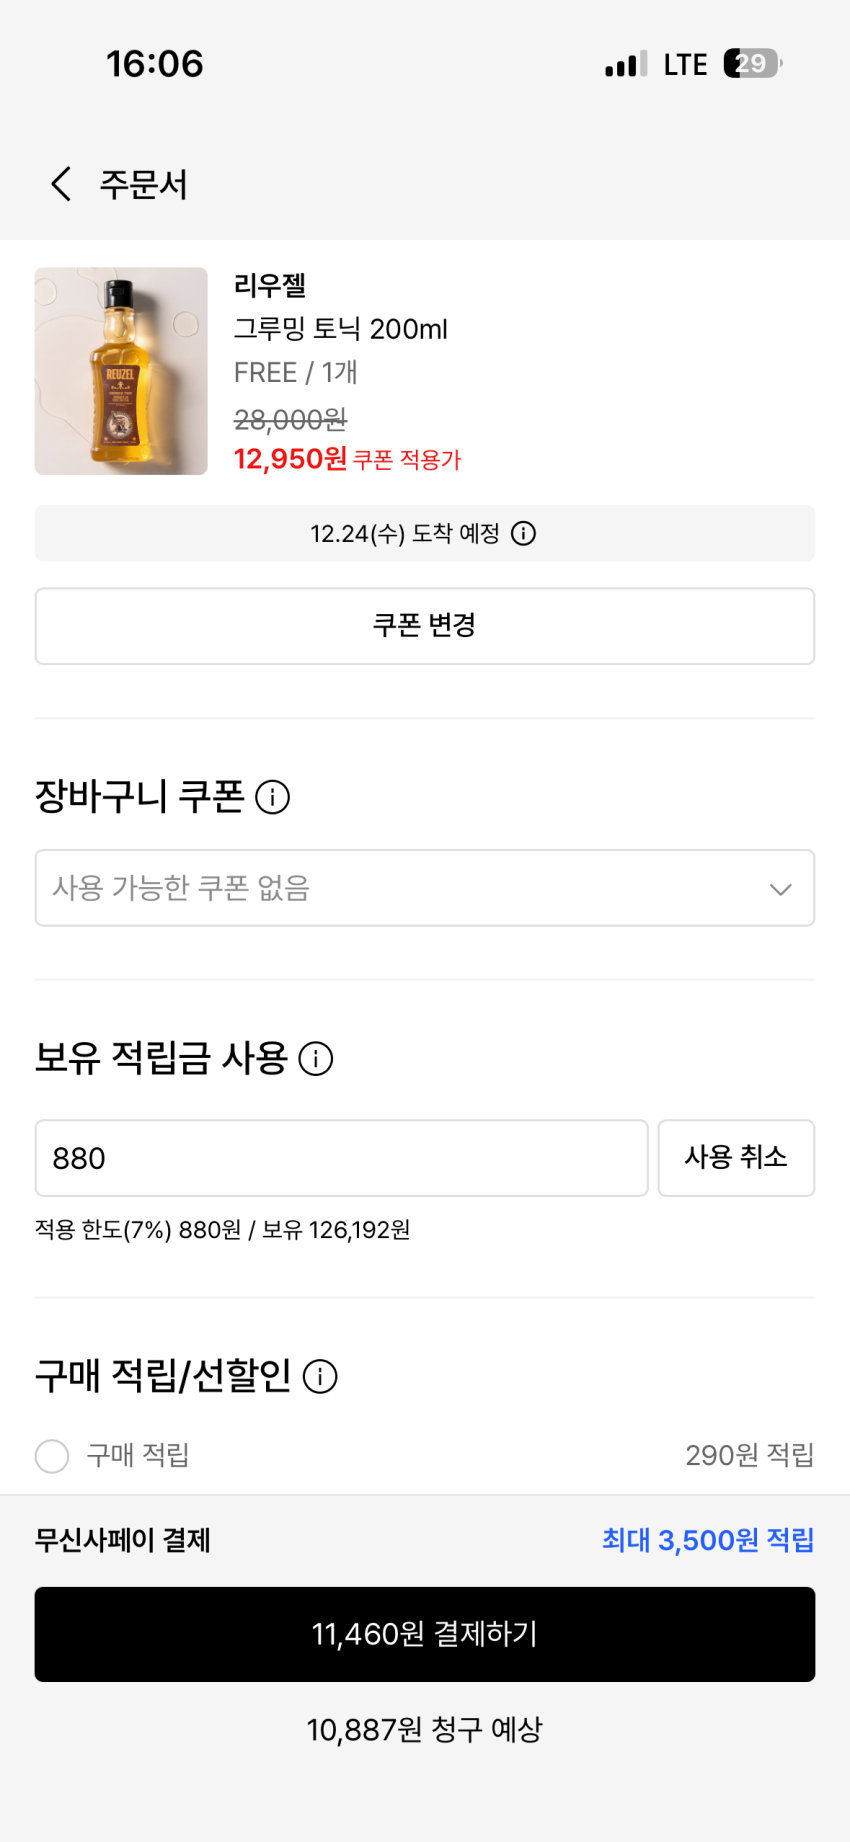Open the 최대 3,500원 적립 link
The image size is (850, 1842).
(707, 1540)
